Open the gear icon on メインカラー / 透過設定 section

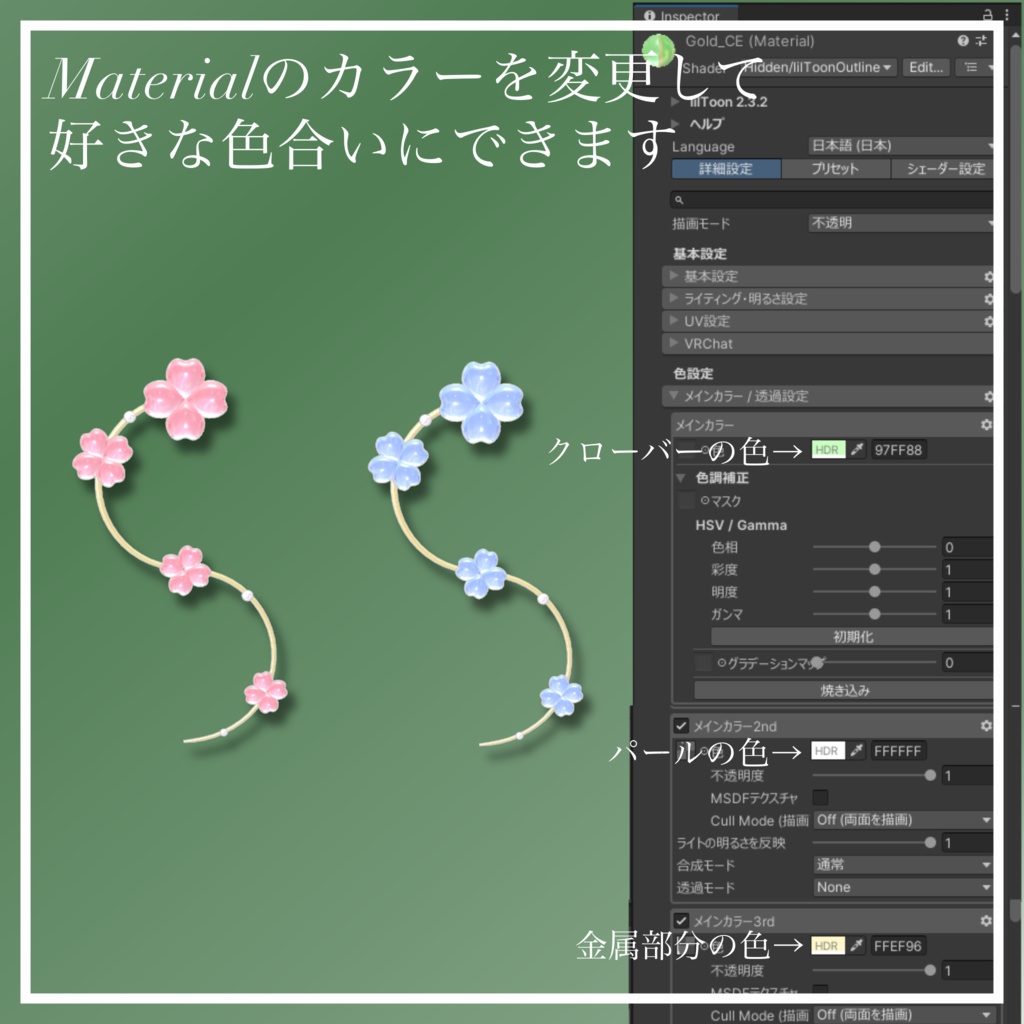pyautogui.click(x=987, y=396)
